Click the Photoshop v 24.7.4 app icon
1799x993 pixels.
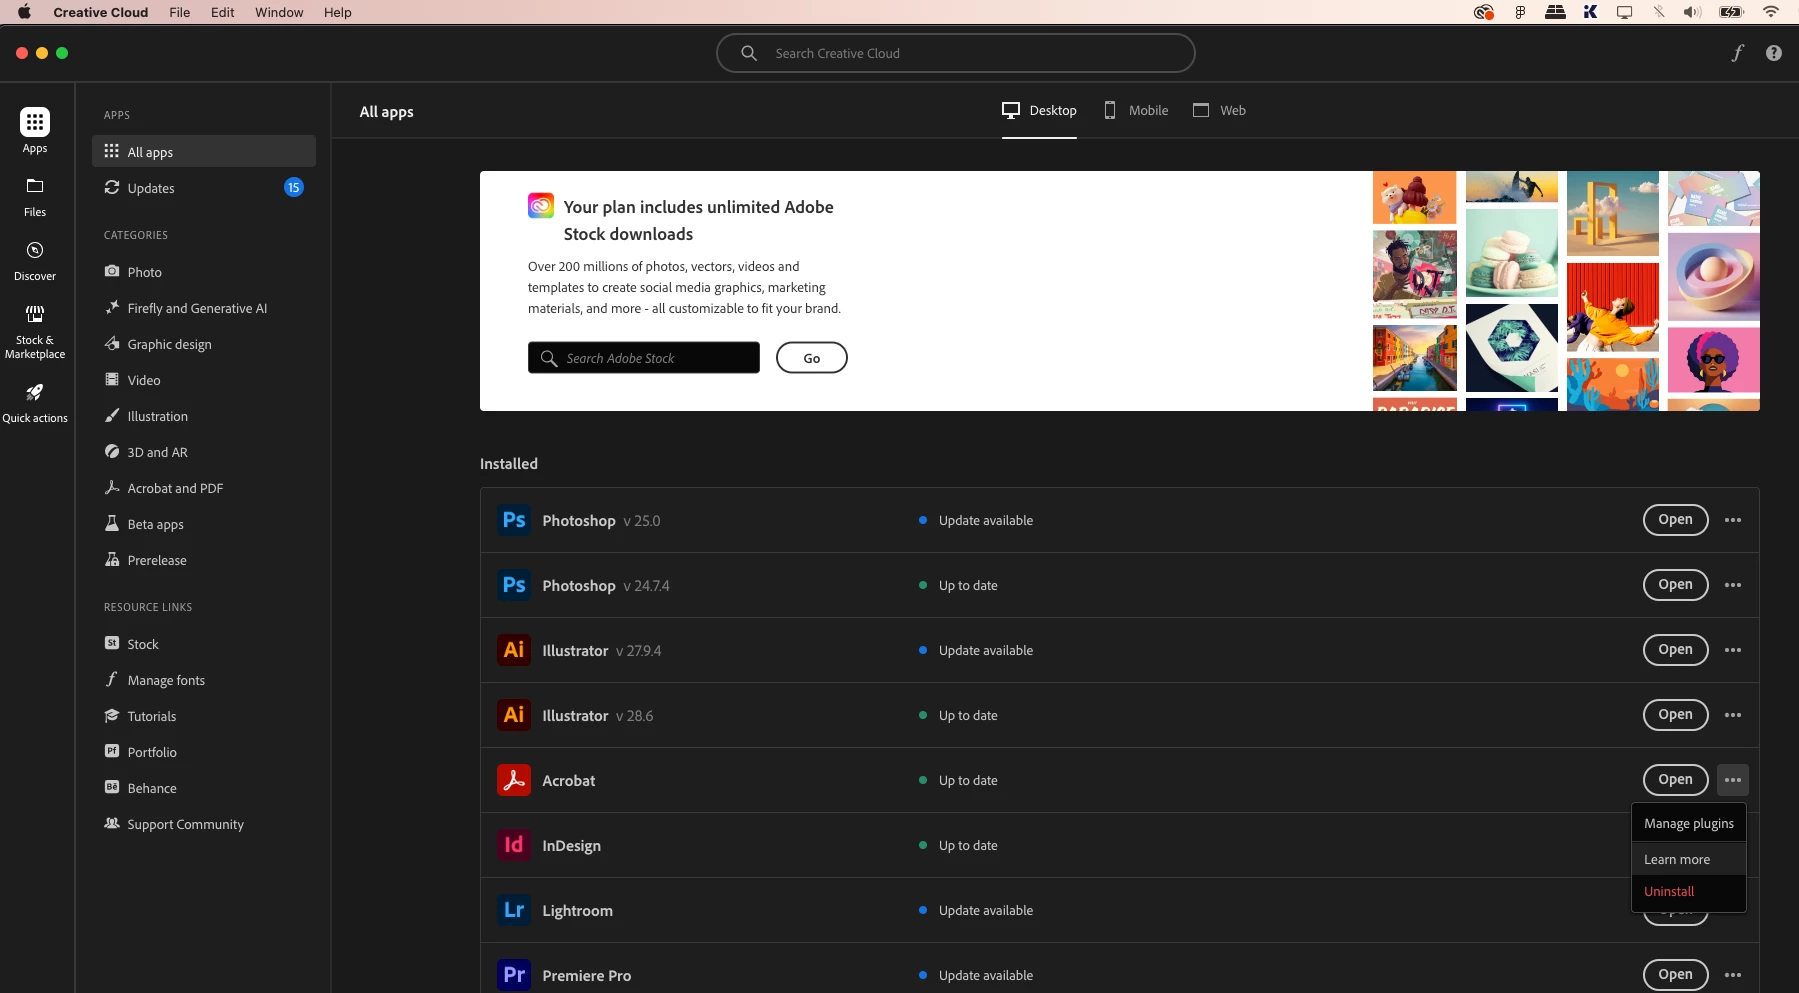point(514,585)
